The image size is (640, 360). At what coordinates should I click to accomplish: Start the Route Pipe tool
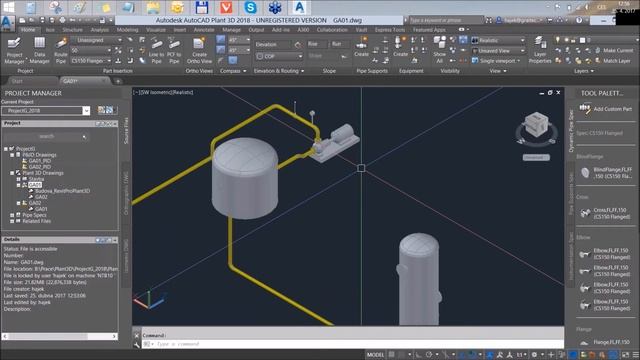coord(61,50)
